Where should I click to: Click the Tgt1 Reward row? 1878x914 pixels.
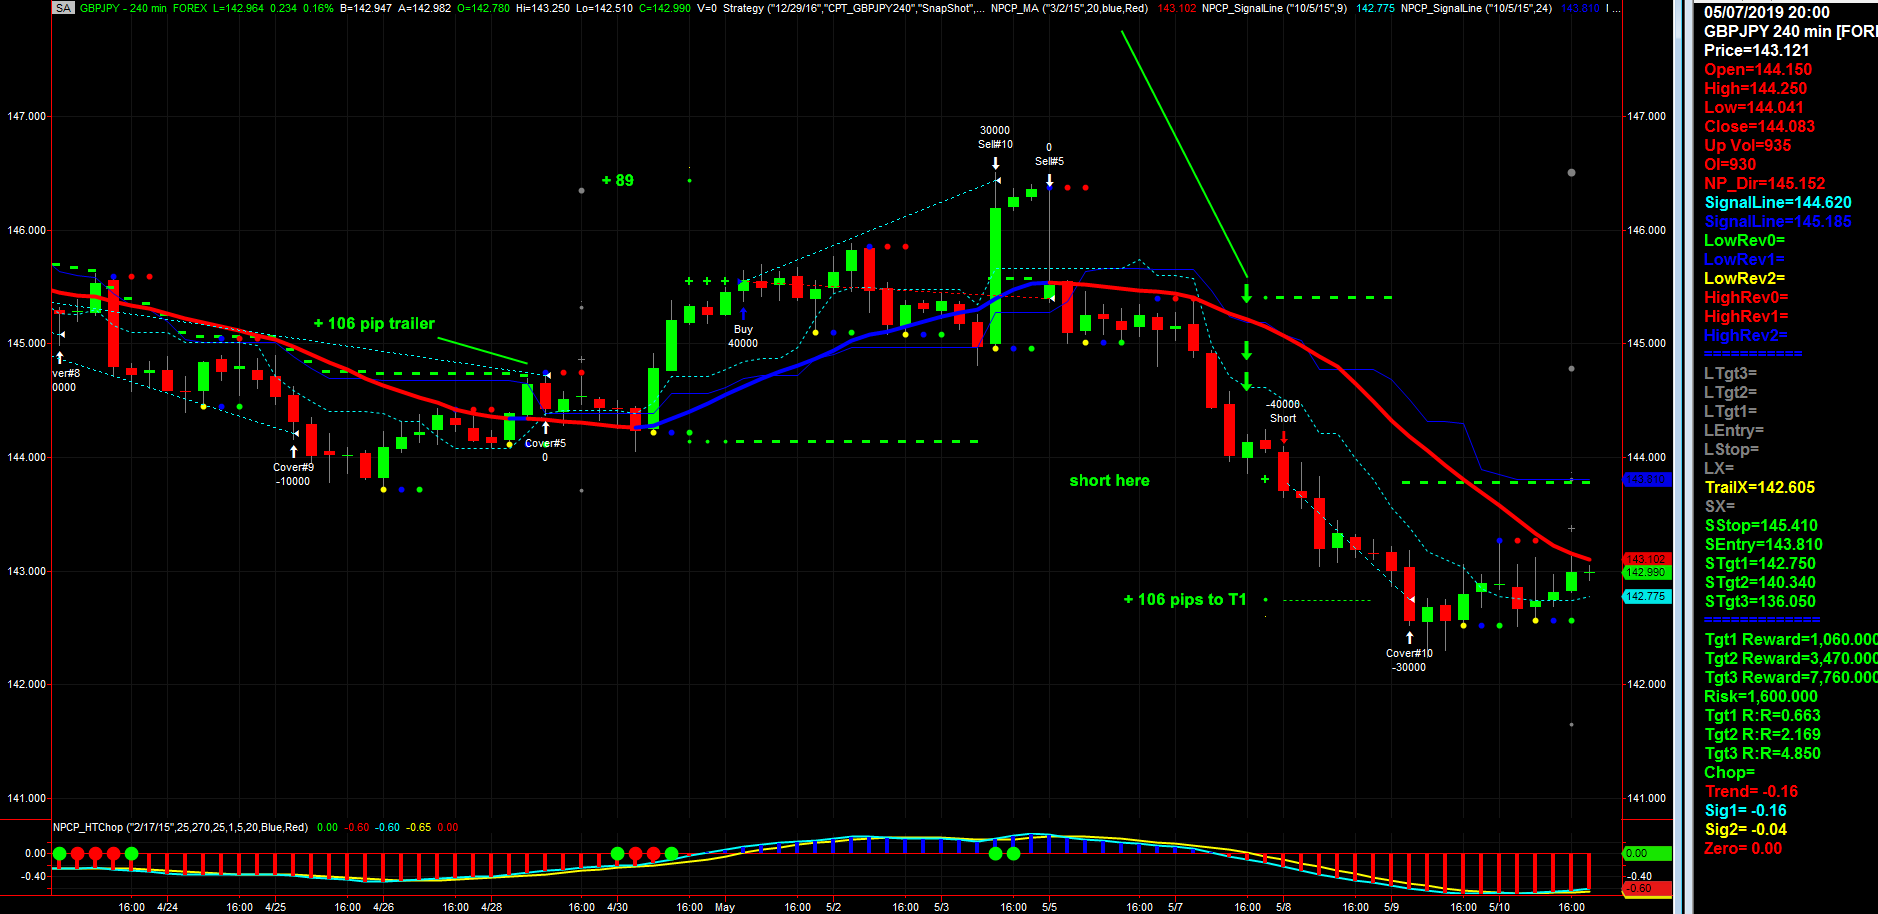(1791, 639)
